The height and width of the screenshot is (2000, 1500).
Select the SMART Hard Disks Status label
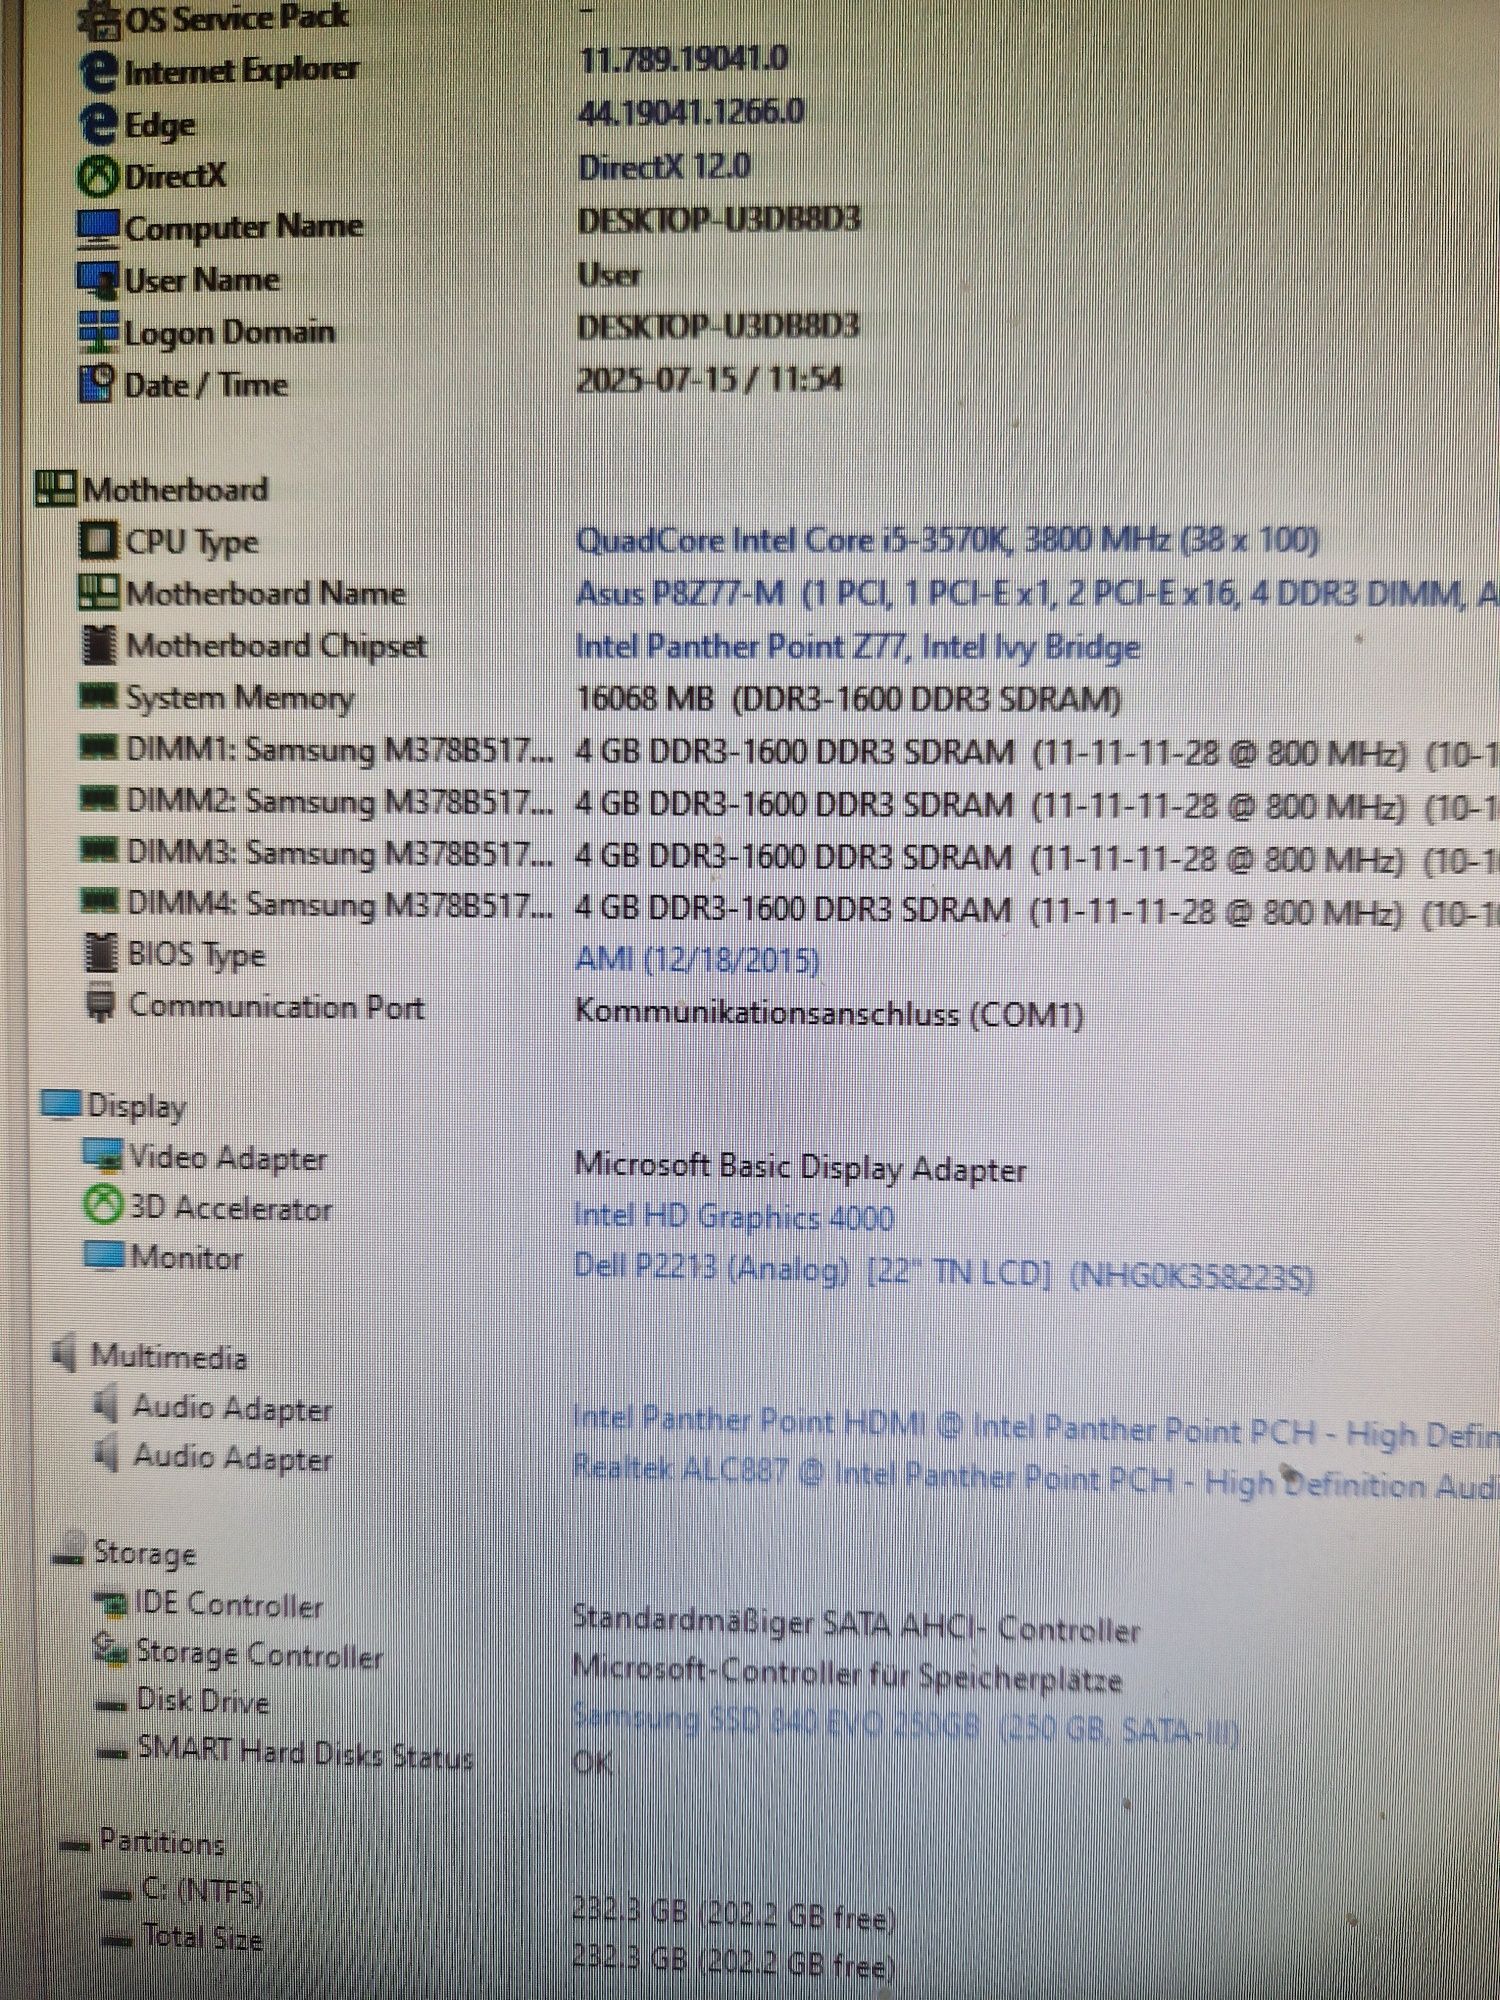pyautogui.click(x=306, y=1753)
